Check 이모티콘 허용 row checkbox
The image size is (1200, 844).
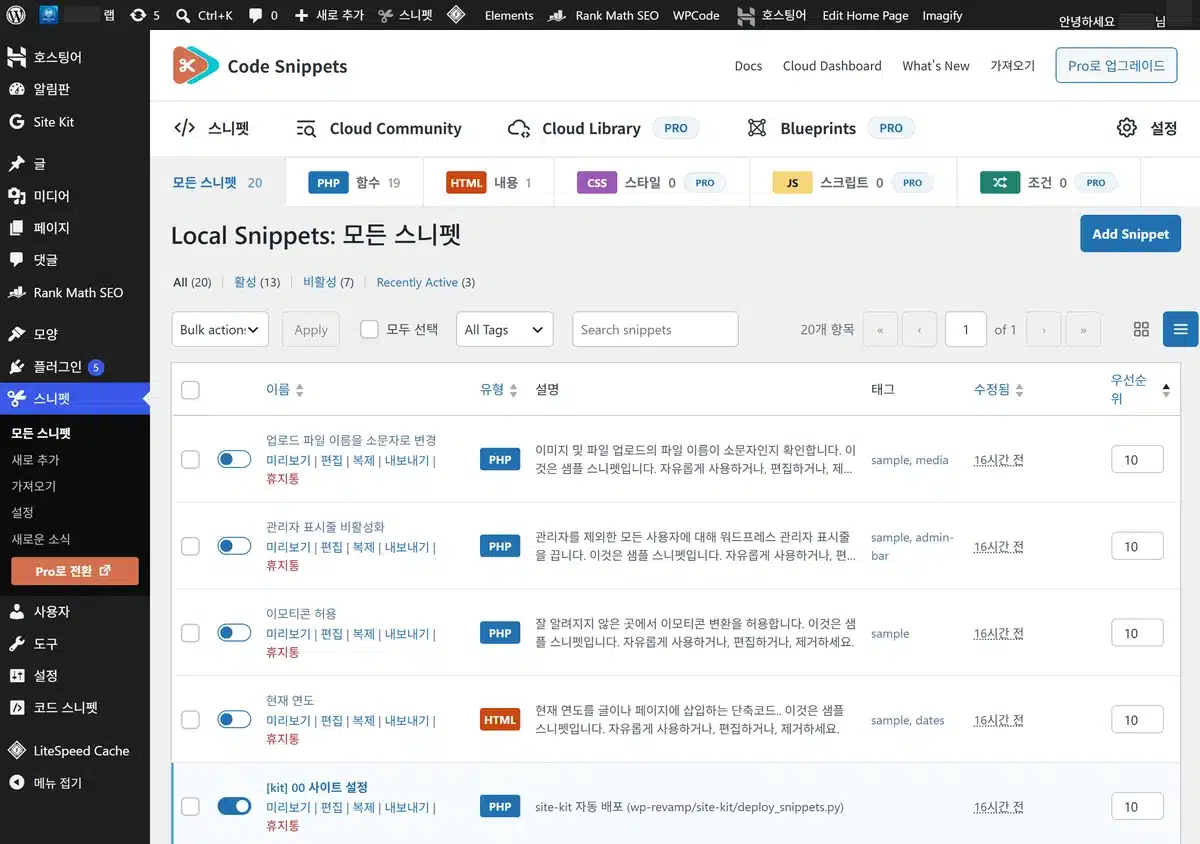pyautogui.click(x=190, y=633)
